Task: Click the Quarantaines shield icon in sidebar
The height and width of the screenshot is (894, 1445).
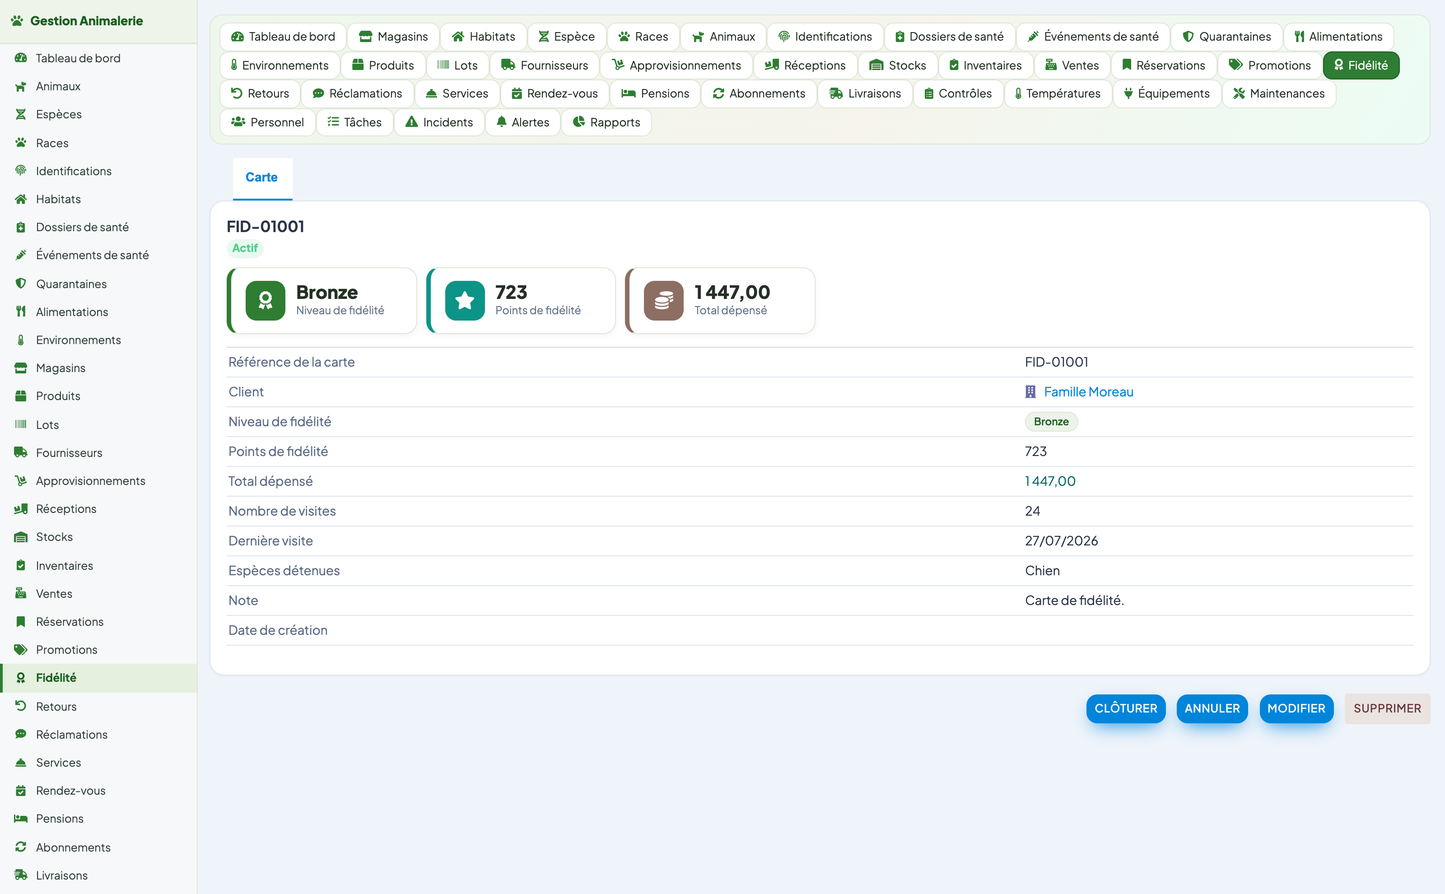Action: 21,284
